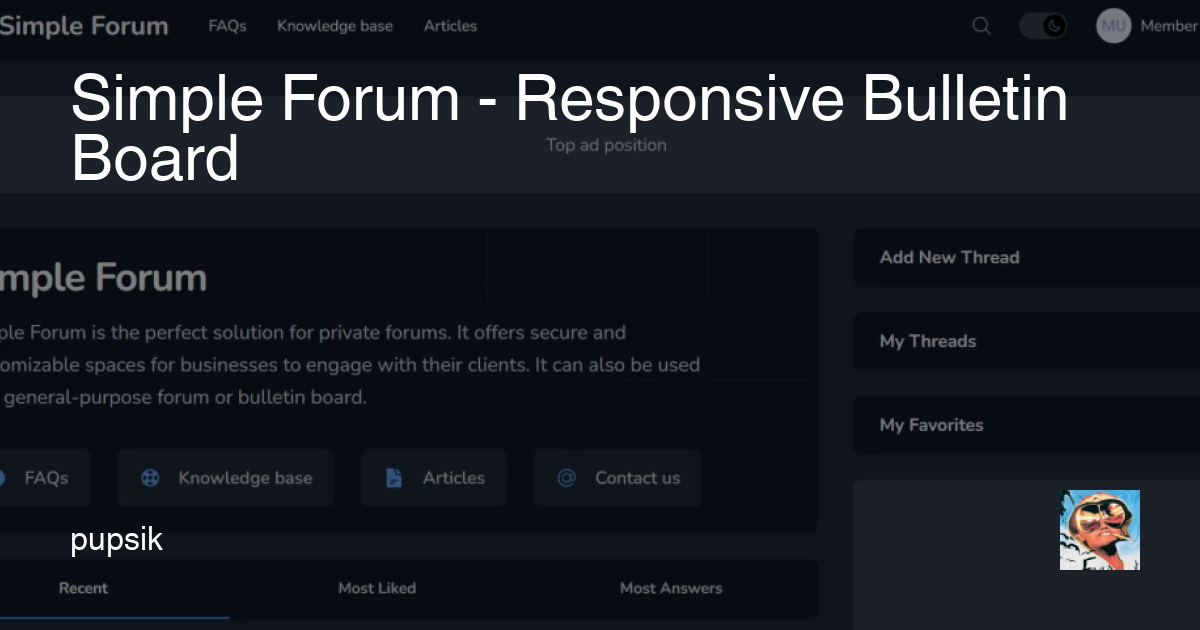Open My Threads in the sidebar

click(928, 341)
